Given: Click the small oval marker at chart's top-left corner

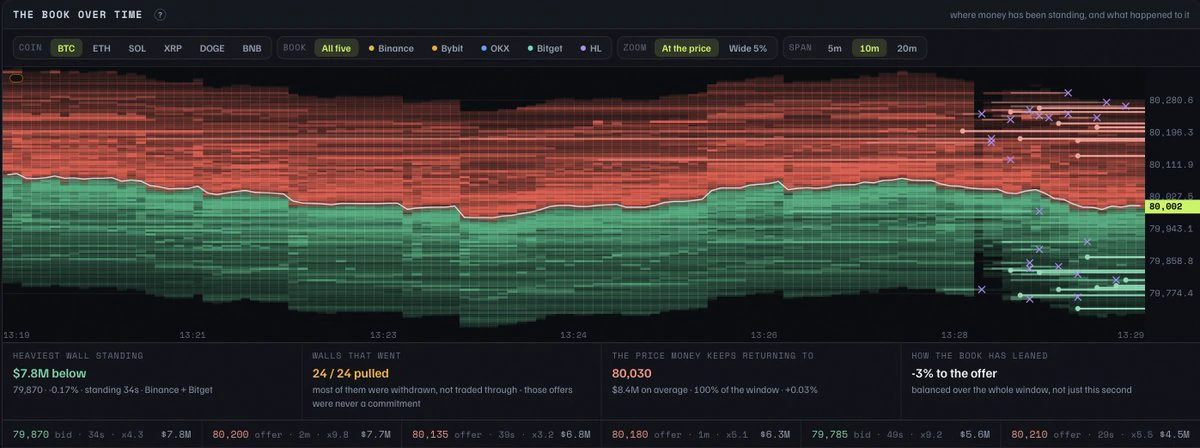Looking at the screenshot, I should [x=15, y=77].
